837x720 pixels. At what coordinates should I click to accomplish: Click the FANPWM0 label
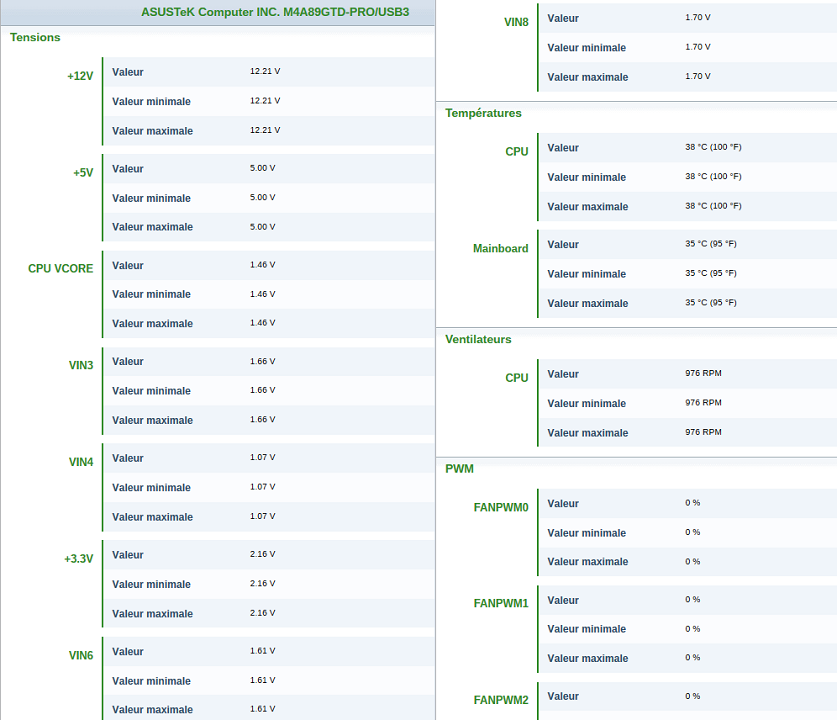click(x=501, y=507)
